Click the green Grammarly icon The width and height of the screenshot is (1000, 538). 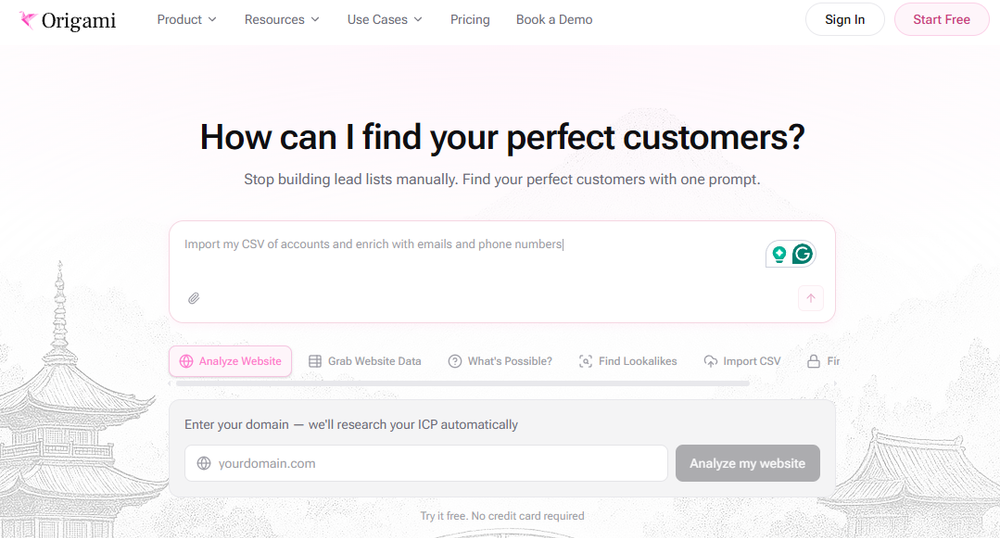click(802, 254)
